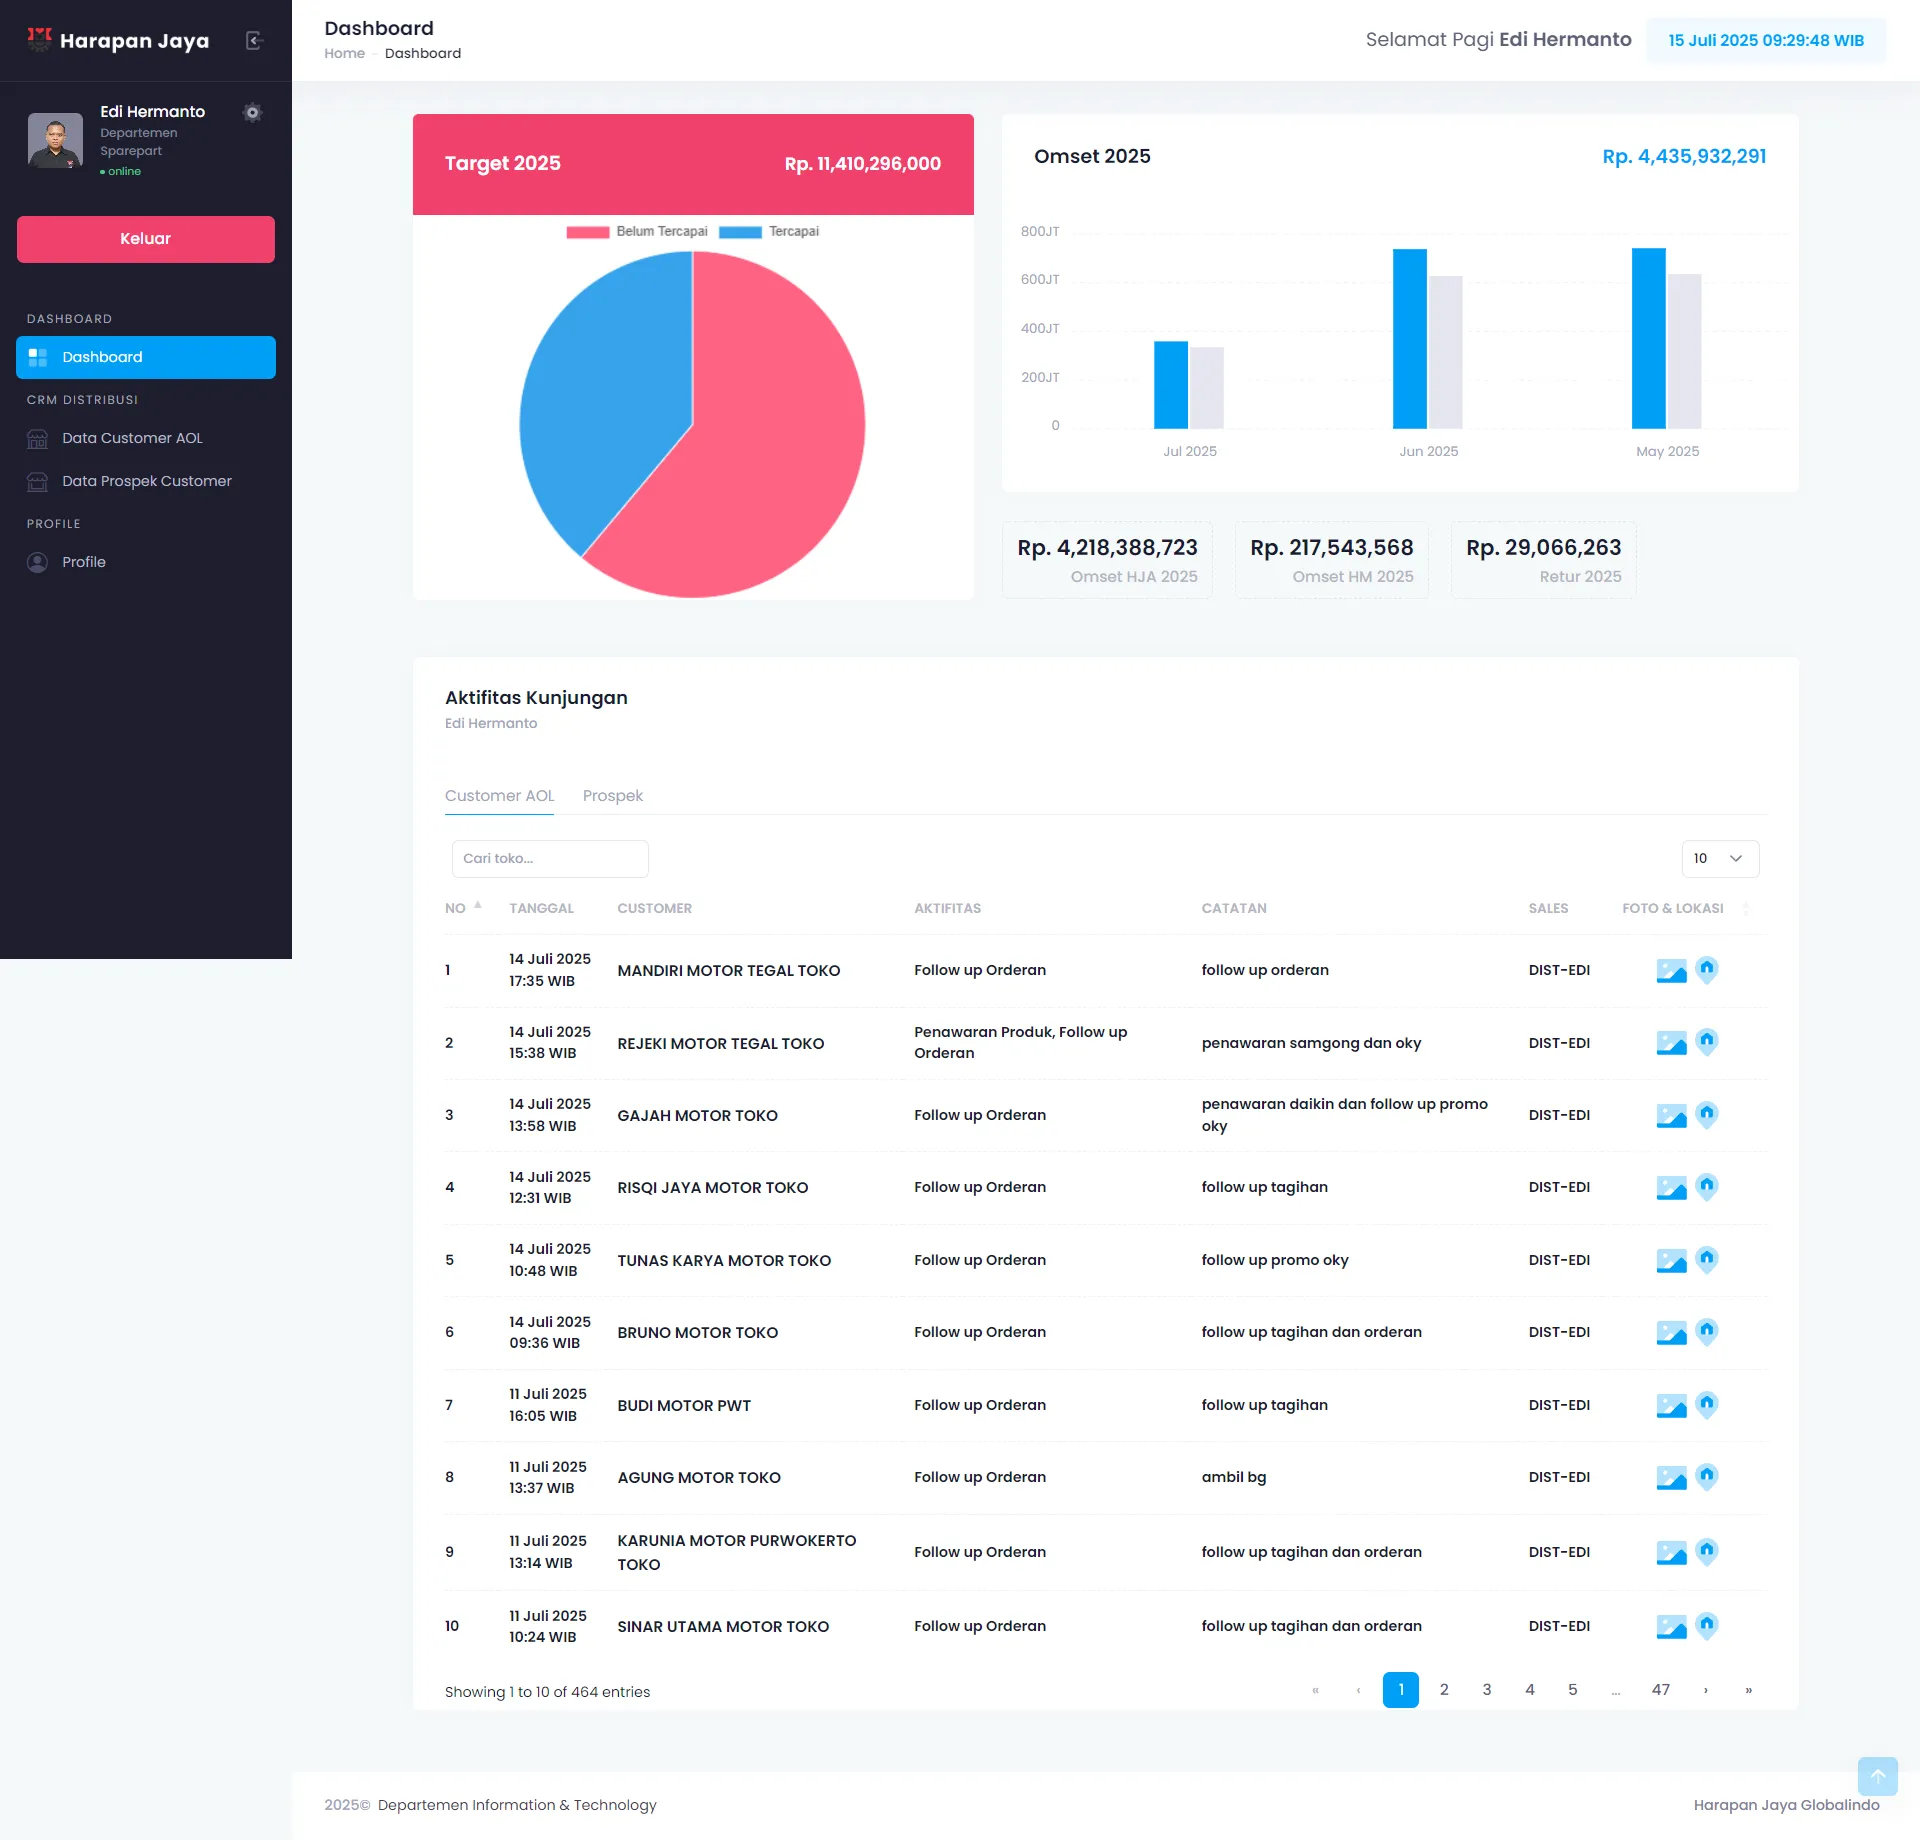Go to next page arrow in pagination
The width and height of the screenshot is (1920, 1840).
click(1705, 1690)
